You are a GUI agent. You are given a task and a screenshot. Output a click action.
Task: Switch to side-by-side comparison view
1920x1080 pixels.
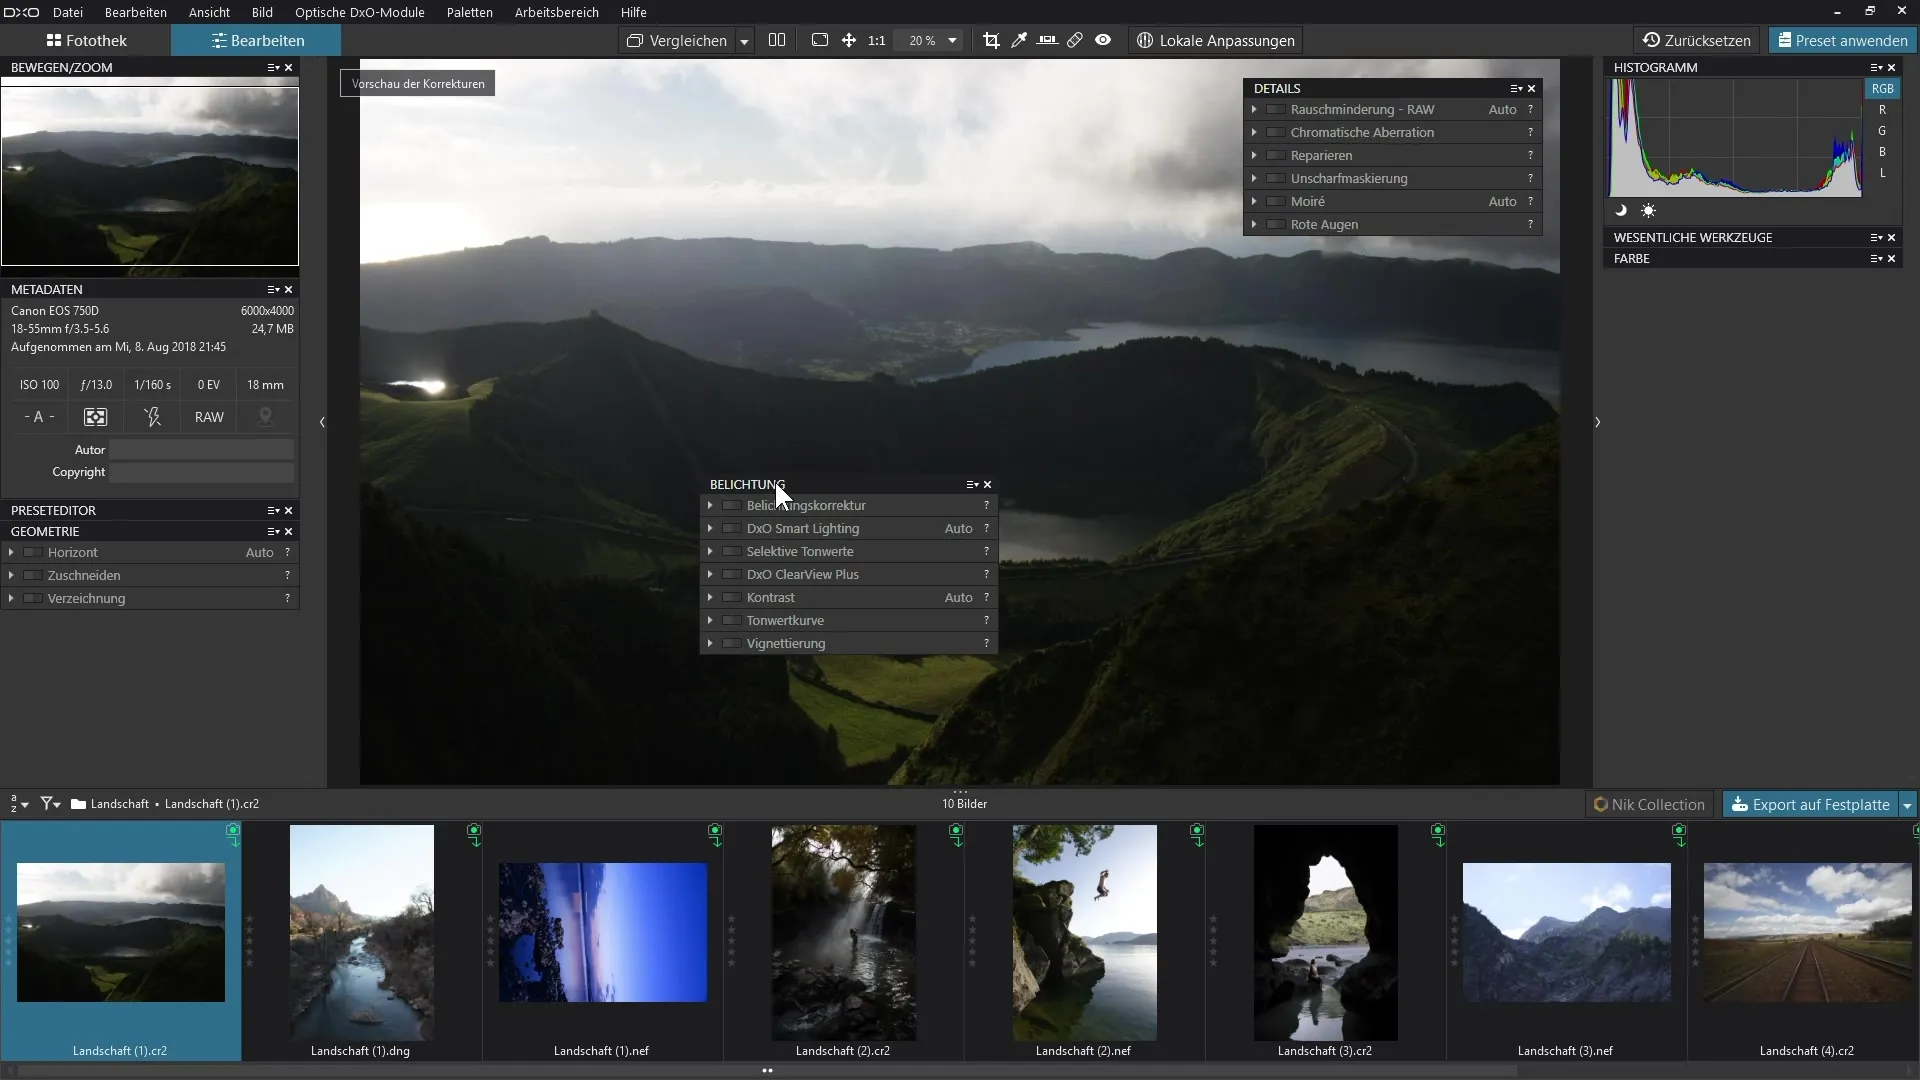point(777,40)
